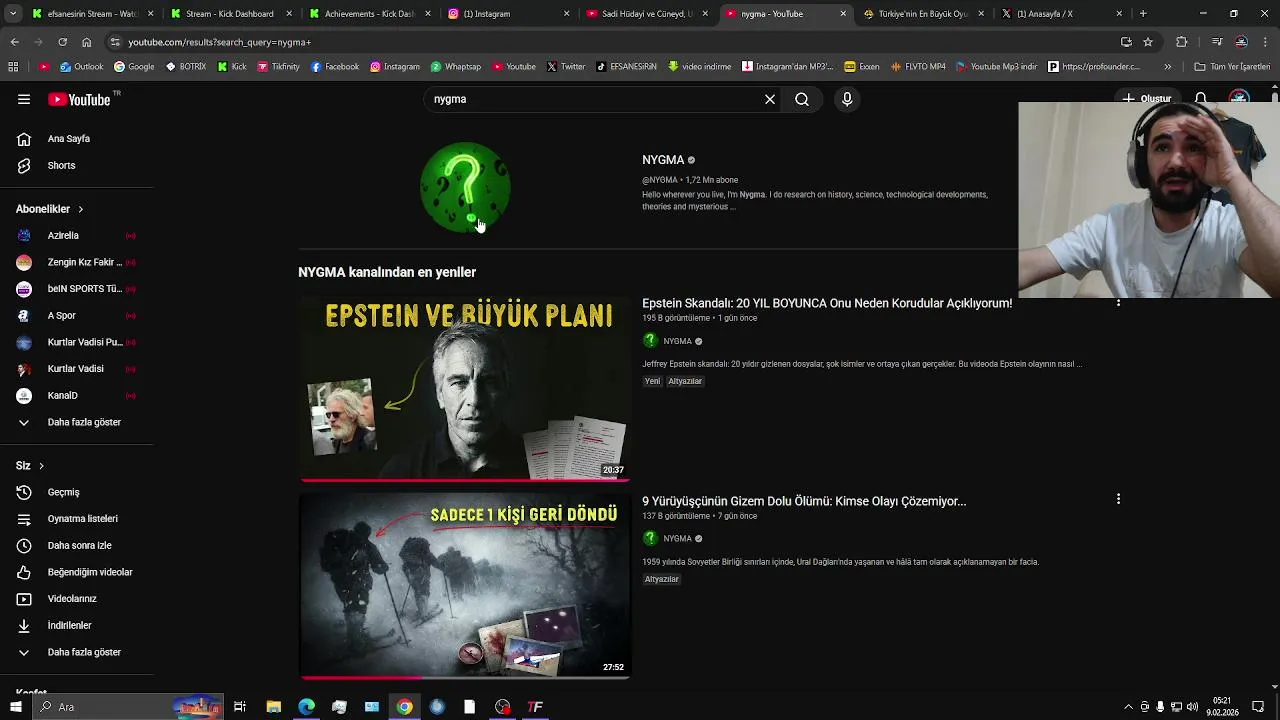Play Epstein ve Büyük Planı thumbnail
This screenshot has width=1280, height=720.
tap(465, 388)
